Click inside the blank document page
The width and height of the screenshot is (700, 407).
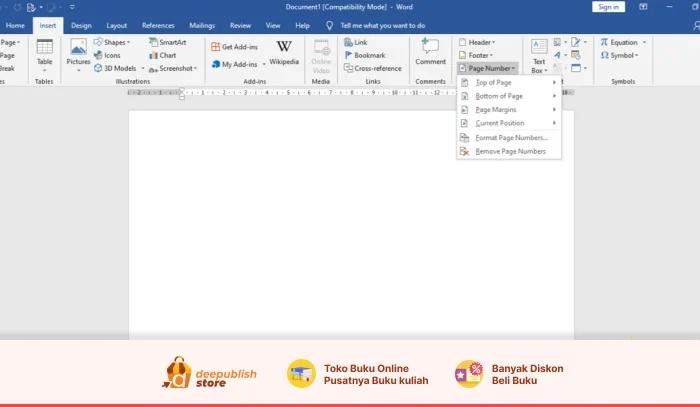point(351,223)
